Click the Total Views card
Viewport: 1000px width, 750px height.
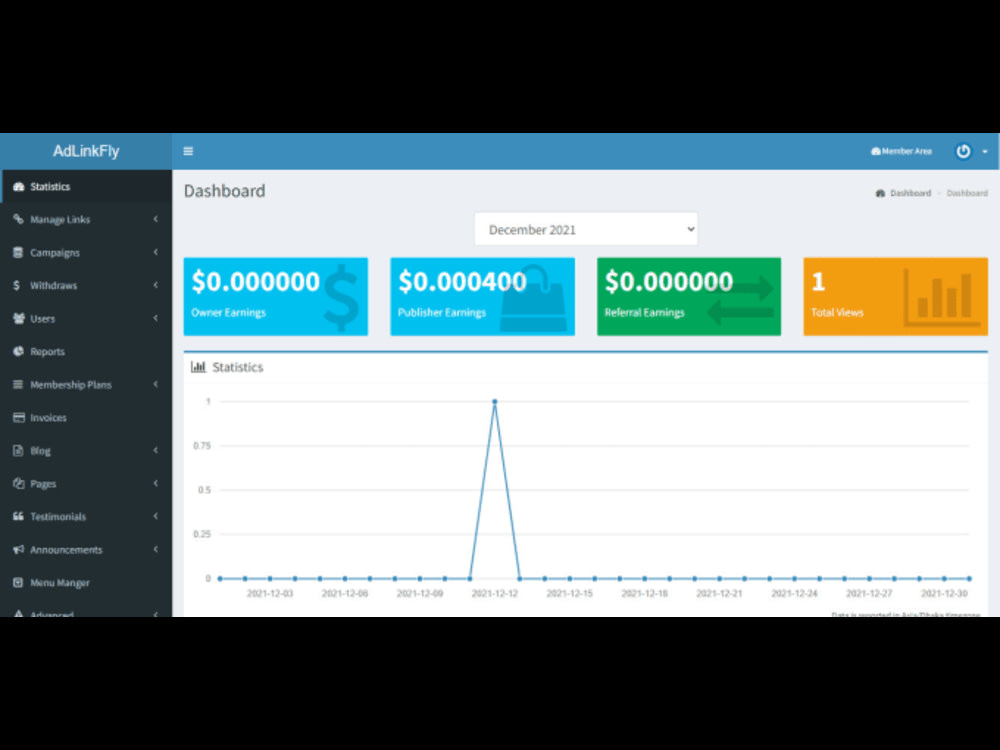(x=895, y=297)
